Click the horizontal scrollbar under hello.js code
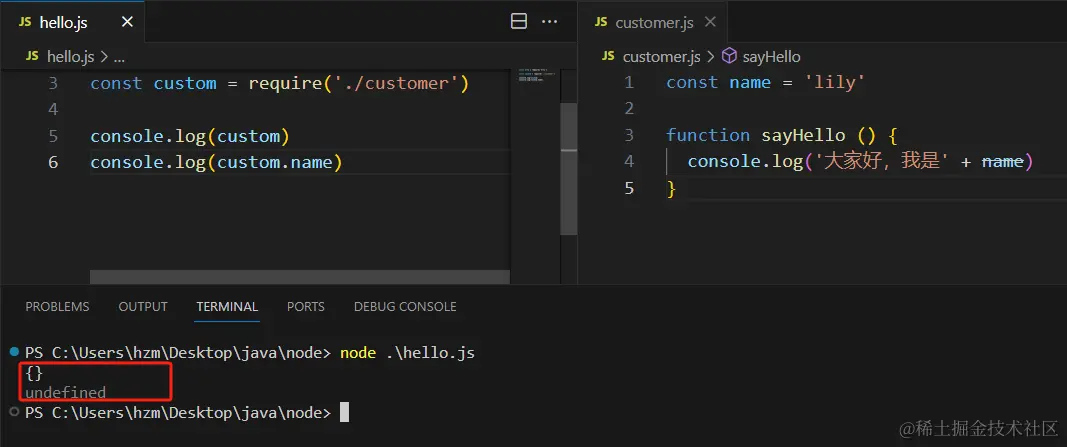The image size is (1067, 447). [300, 277]
